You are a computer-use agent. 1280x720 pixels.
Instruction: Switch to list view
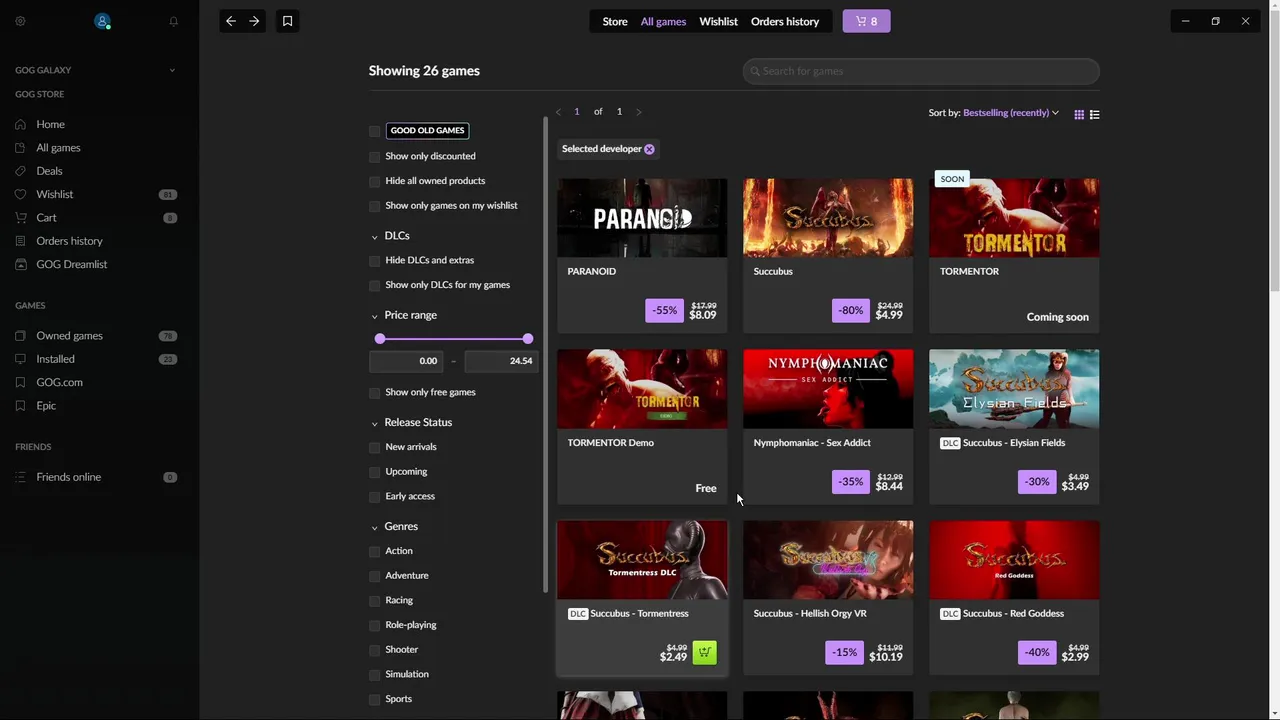tap(1095, 114)
